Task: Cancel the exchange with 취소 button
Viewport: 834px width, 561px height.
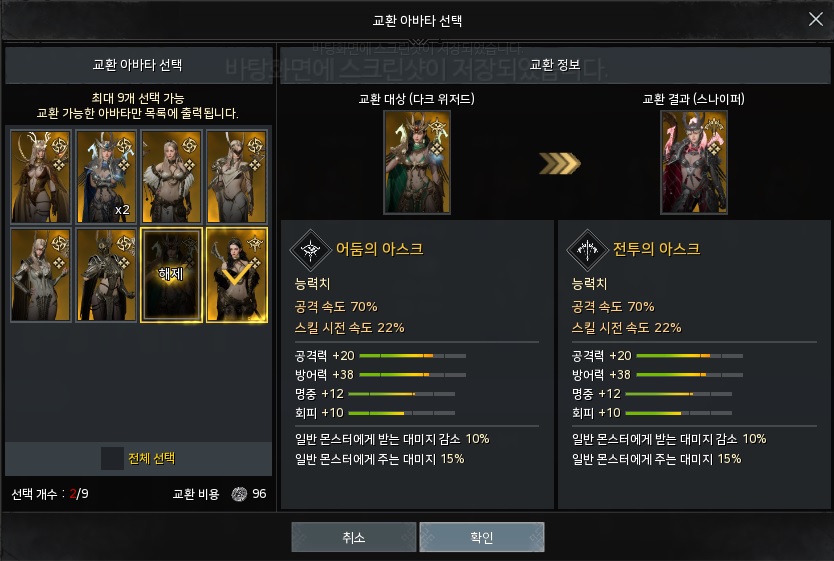Action: pyautogui.click(x=354, y=537)
